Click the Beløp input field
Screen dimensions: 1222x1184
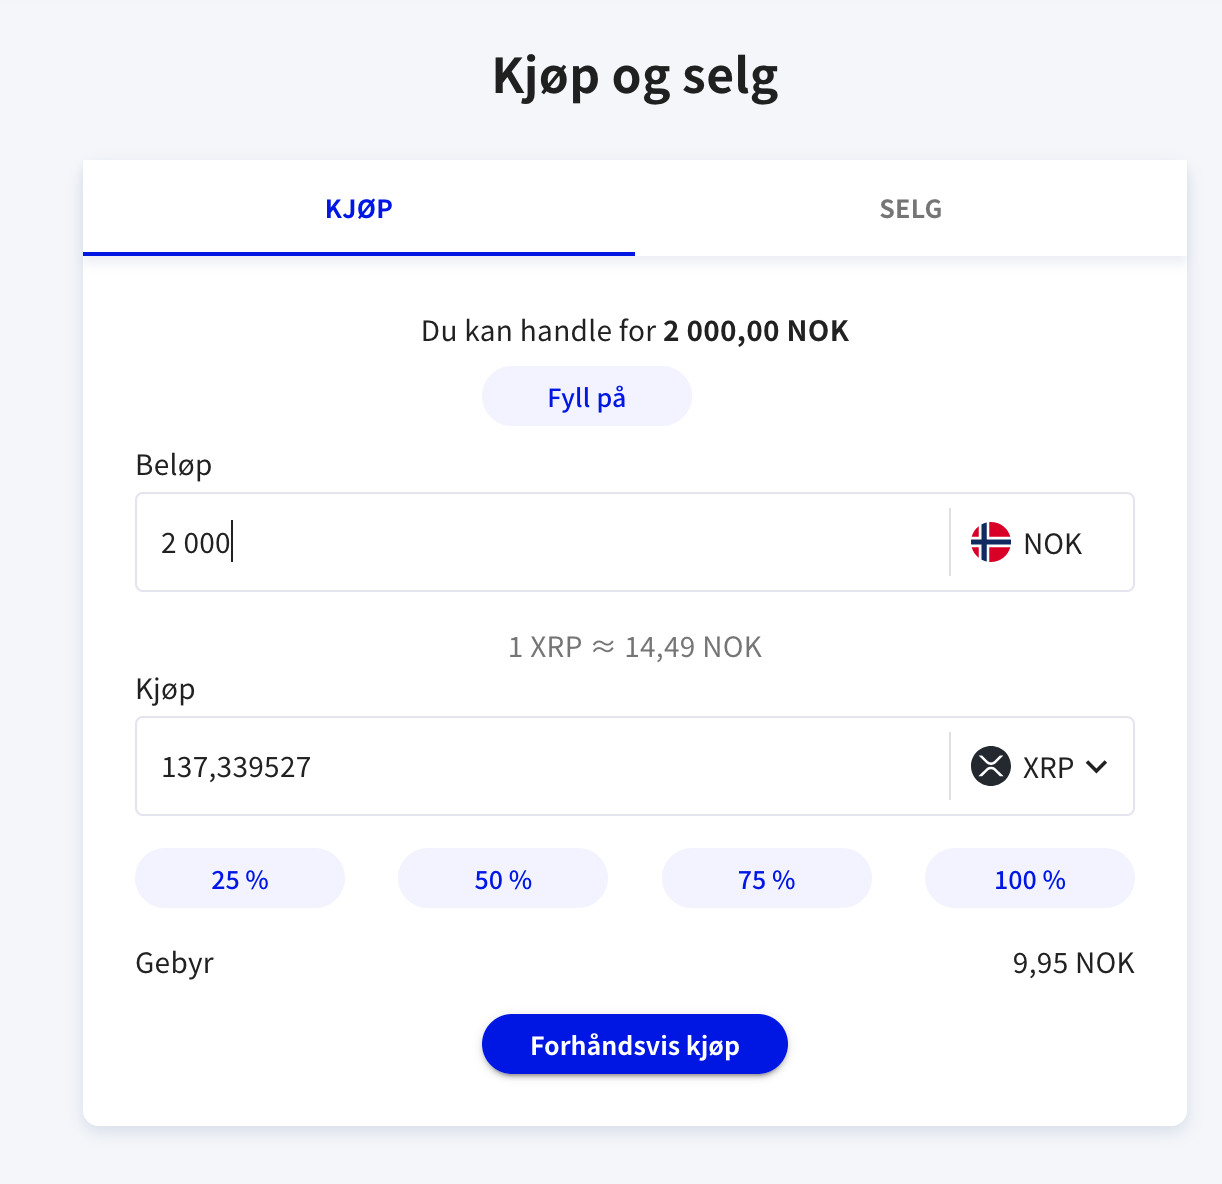[500, 542]
